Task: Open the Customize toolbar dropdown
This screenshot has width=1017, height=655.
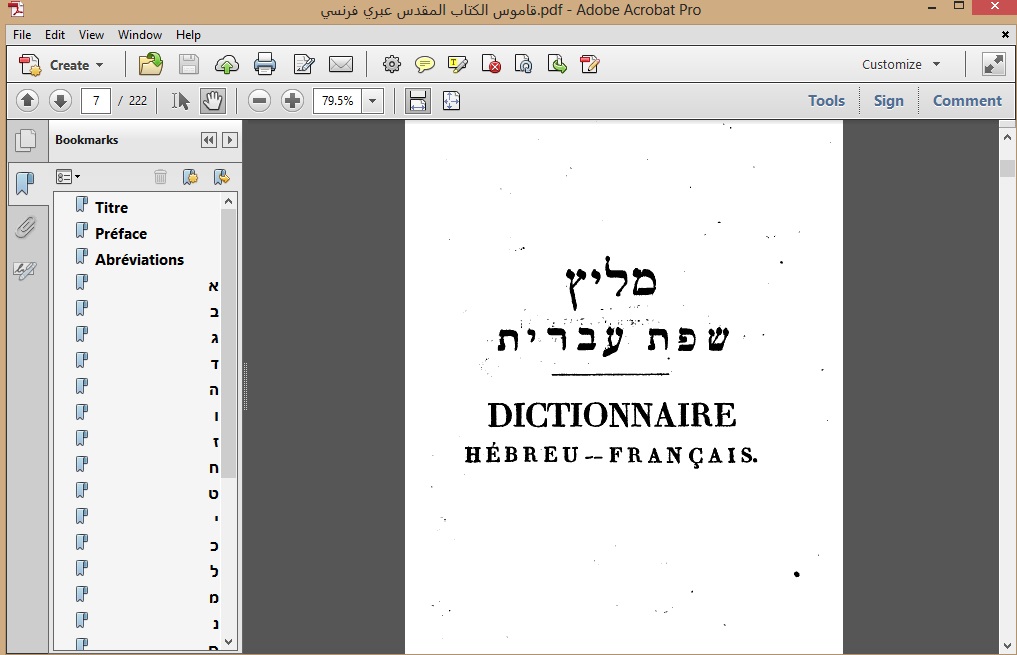Action: click(x=901, y=65)
